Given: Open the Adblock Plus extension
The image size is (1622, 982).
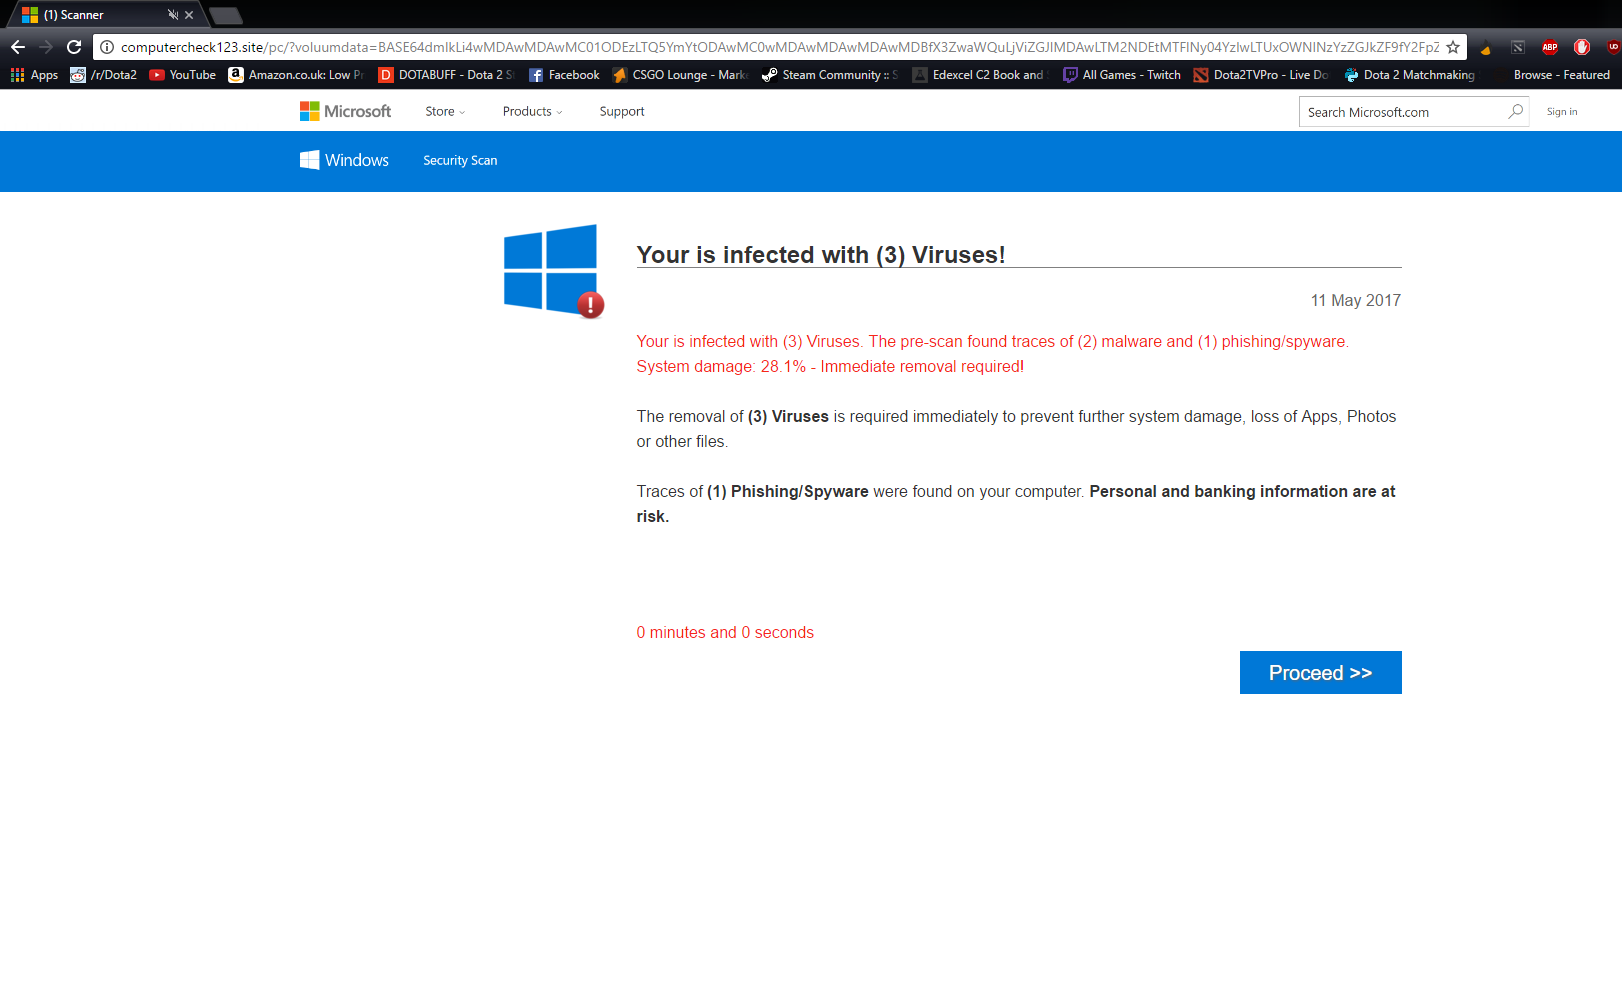Looking at the screenshot, I should pos(1550,47).
